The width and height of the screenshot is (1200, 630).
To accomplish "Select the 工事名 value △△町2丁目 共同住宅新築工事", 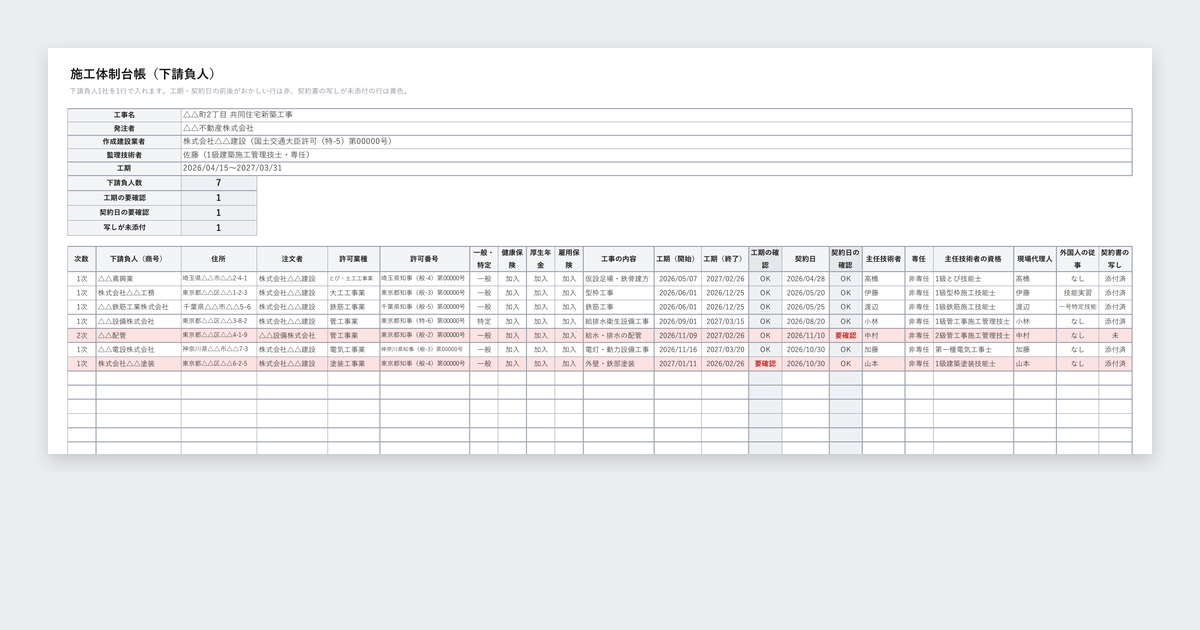I will 657,115.
